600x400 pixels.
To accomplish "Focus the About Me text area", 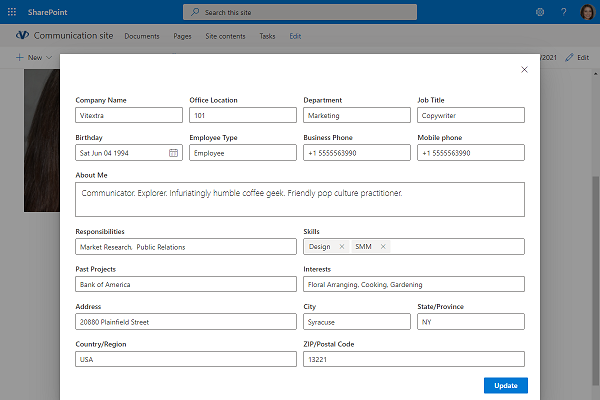I will point(300,199).
